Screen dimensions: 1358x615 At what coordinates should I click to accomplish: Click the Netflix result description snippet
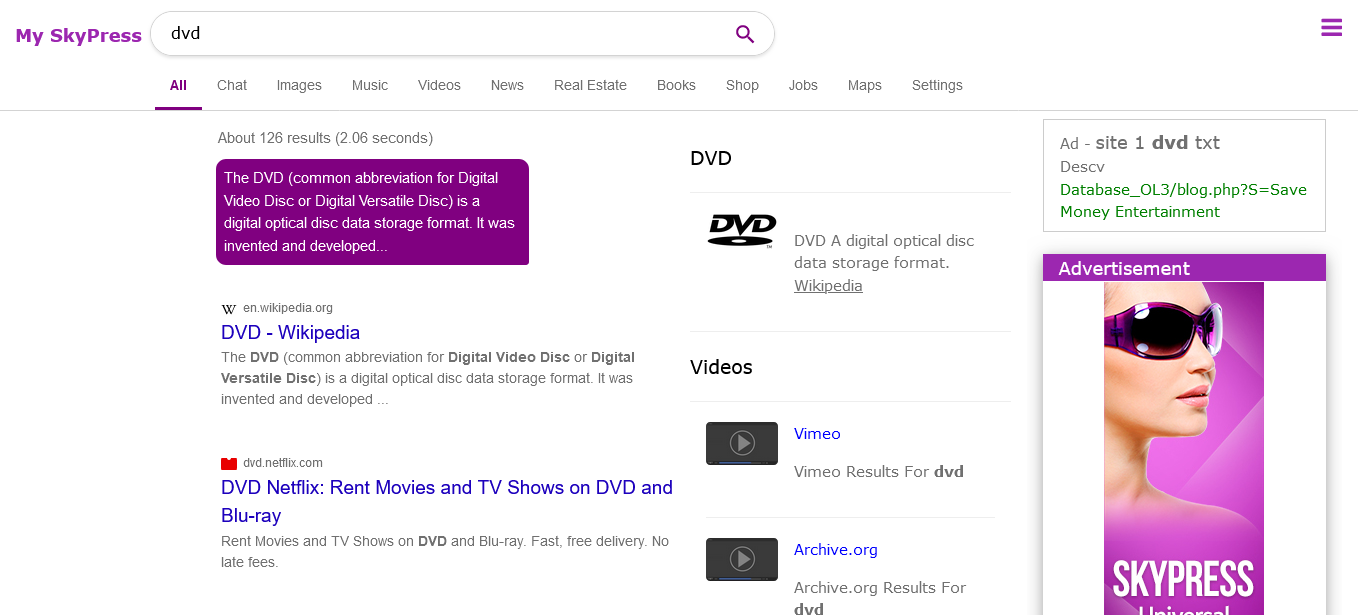(445, 552)
